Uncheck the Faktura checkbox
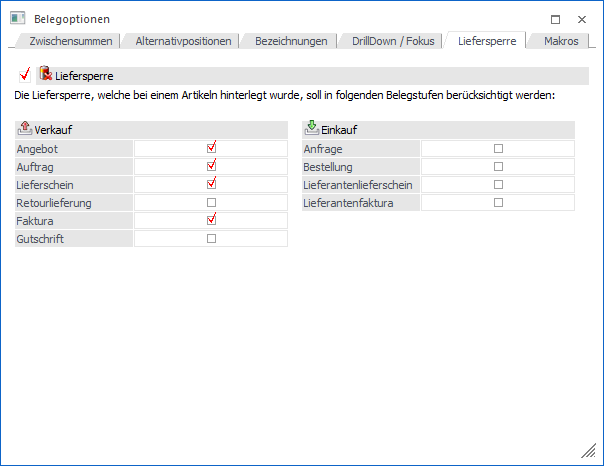The image size is (604, 466). click(x=211, y=220)
